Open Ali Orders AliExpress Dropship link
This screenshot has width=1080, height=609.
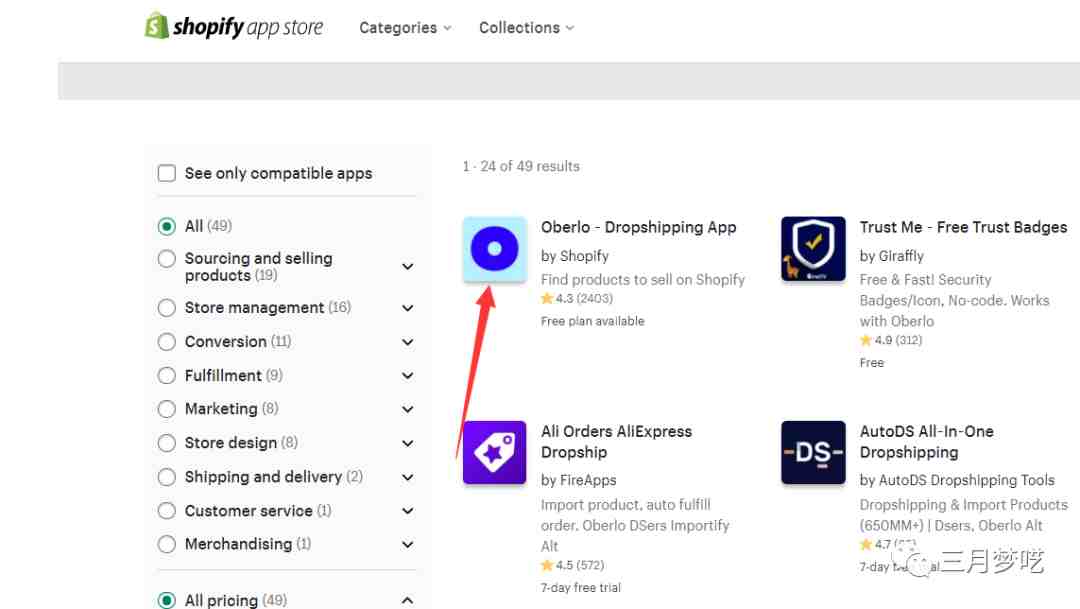[616, 442]
